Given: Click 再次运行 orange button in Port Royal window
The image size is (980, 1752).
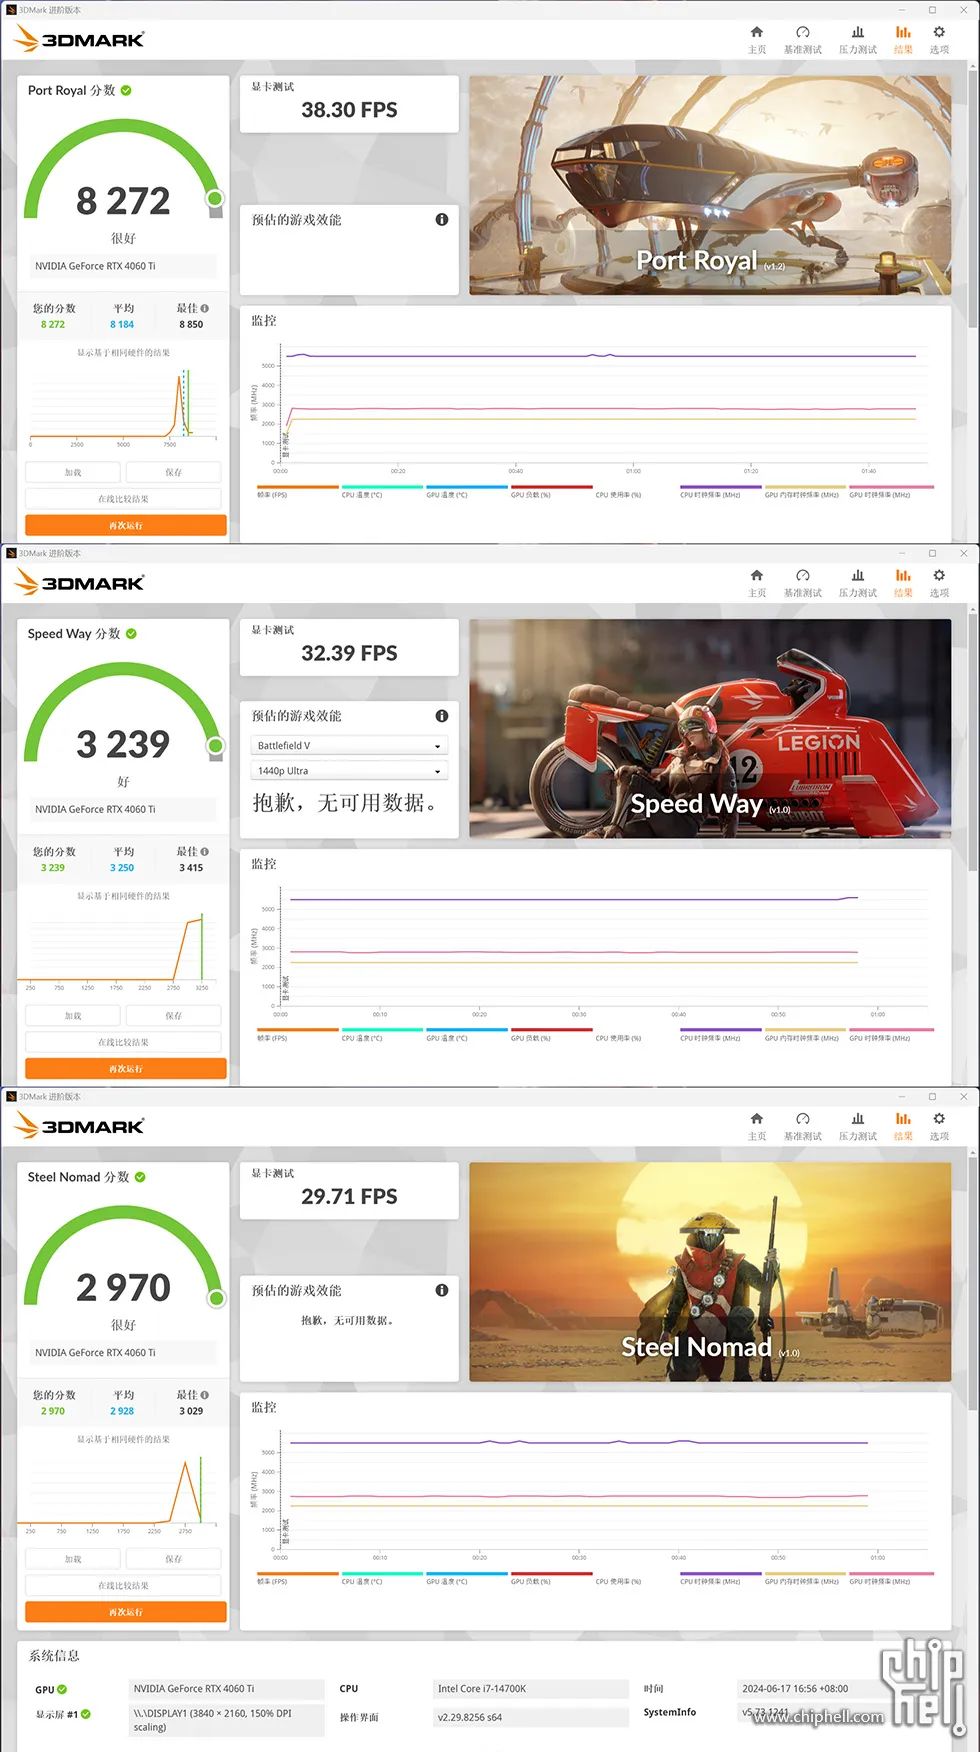Looking at the screenshot, I should click(126, 525).
